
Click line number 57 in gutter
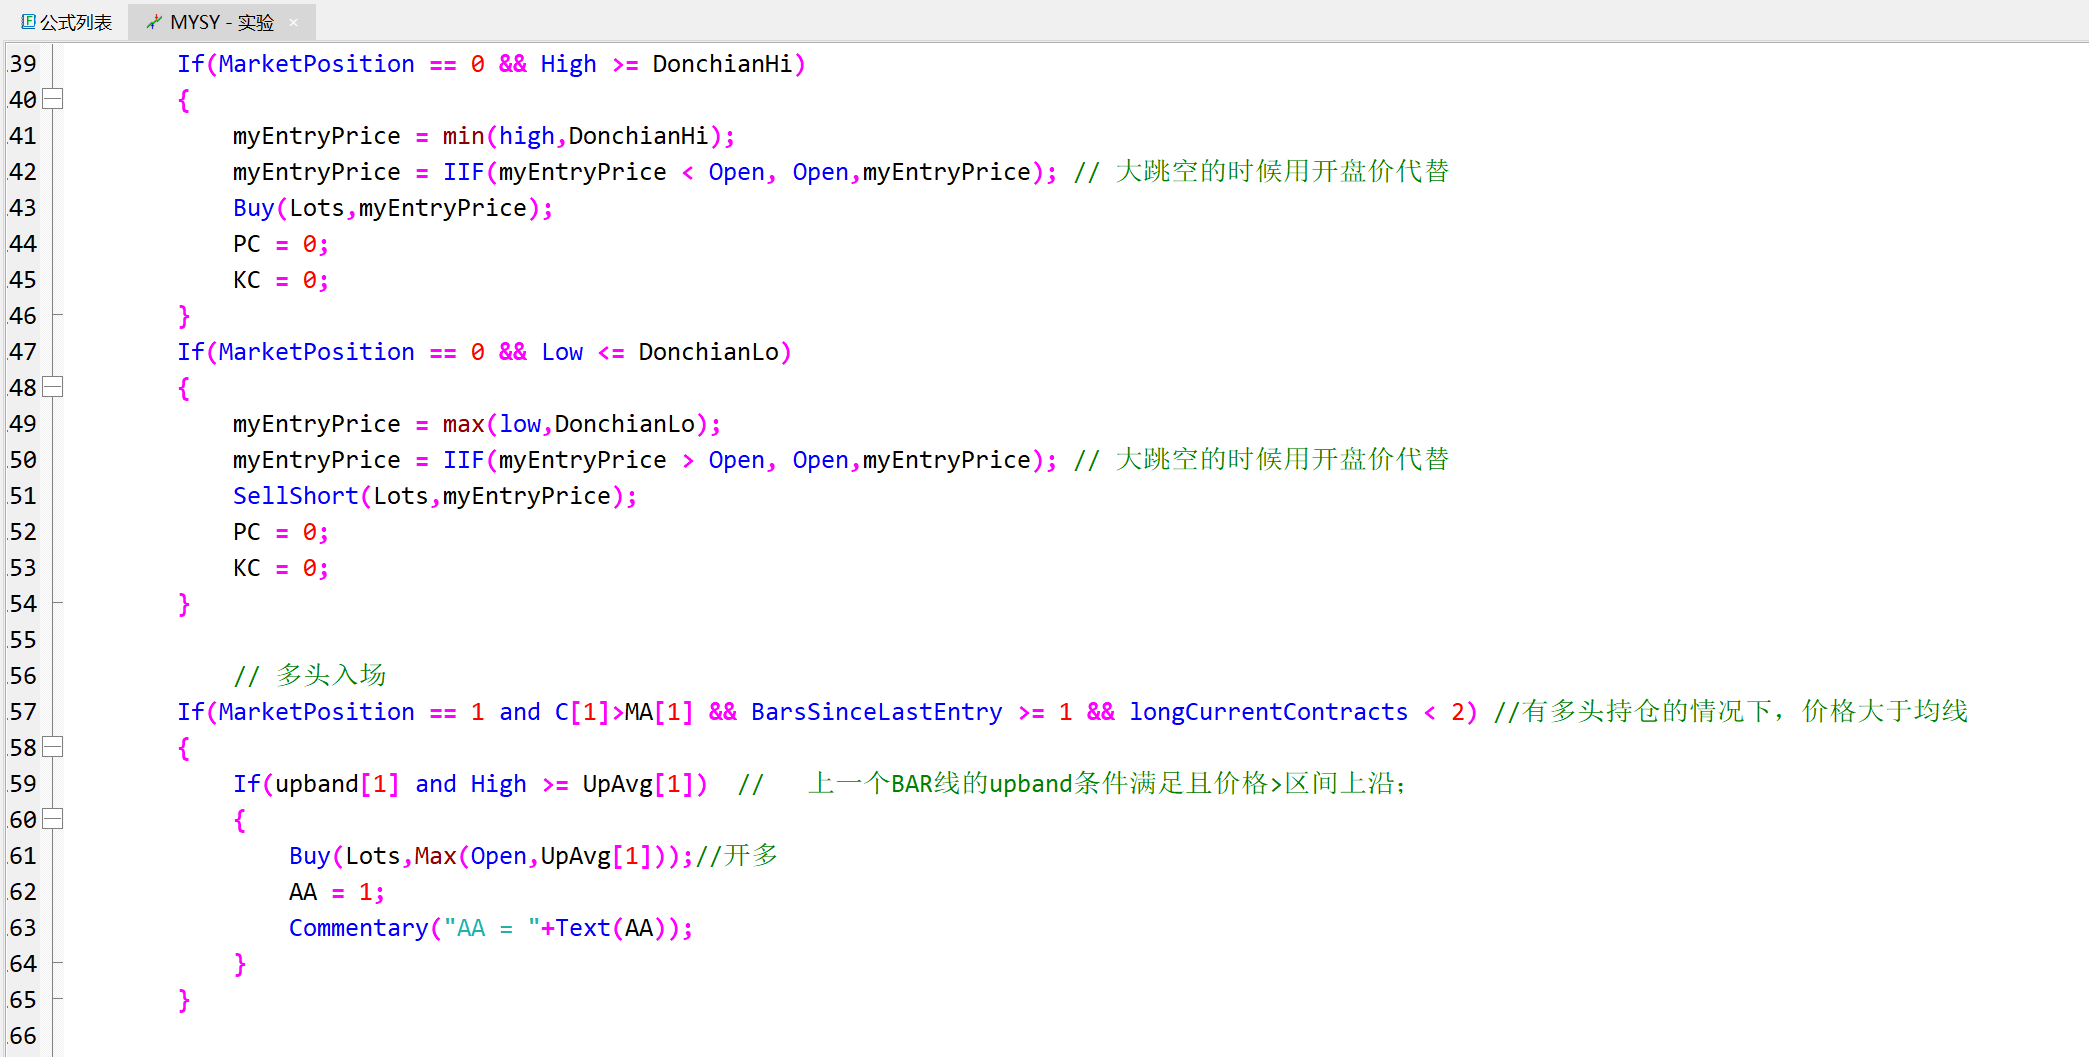pos(23,712)
